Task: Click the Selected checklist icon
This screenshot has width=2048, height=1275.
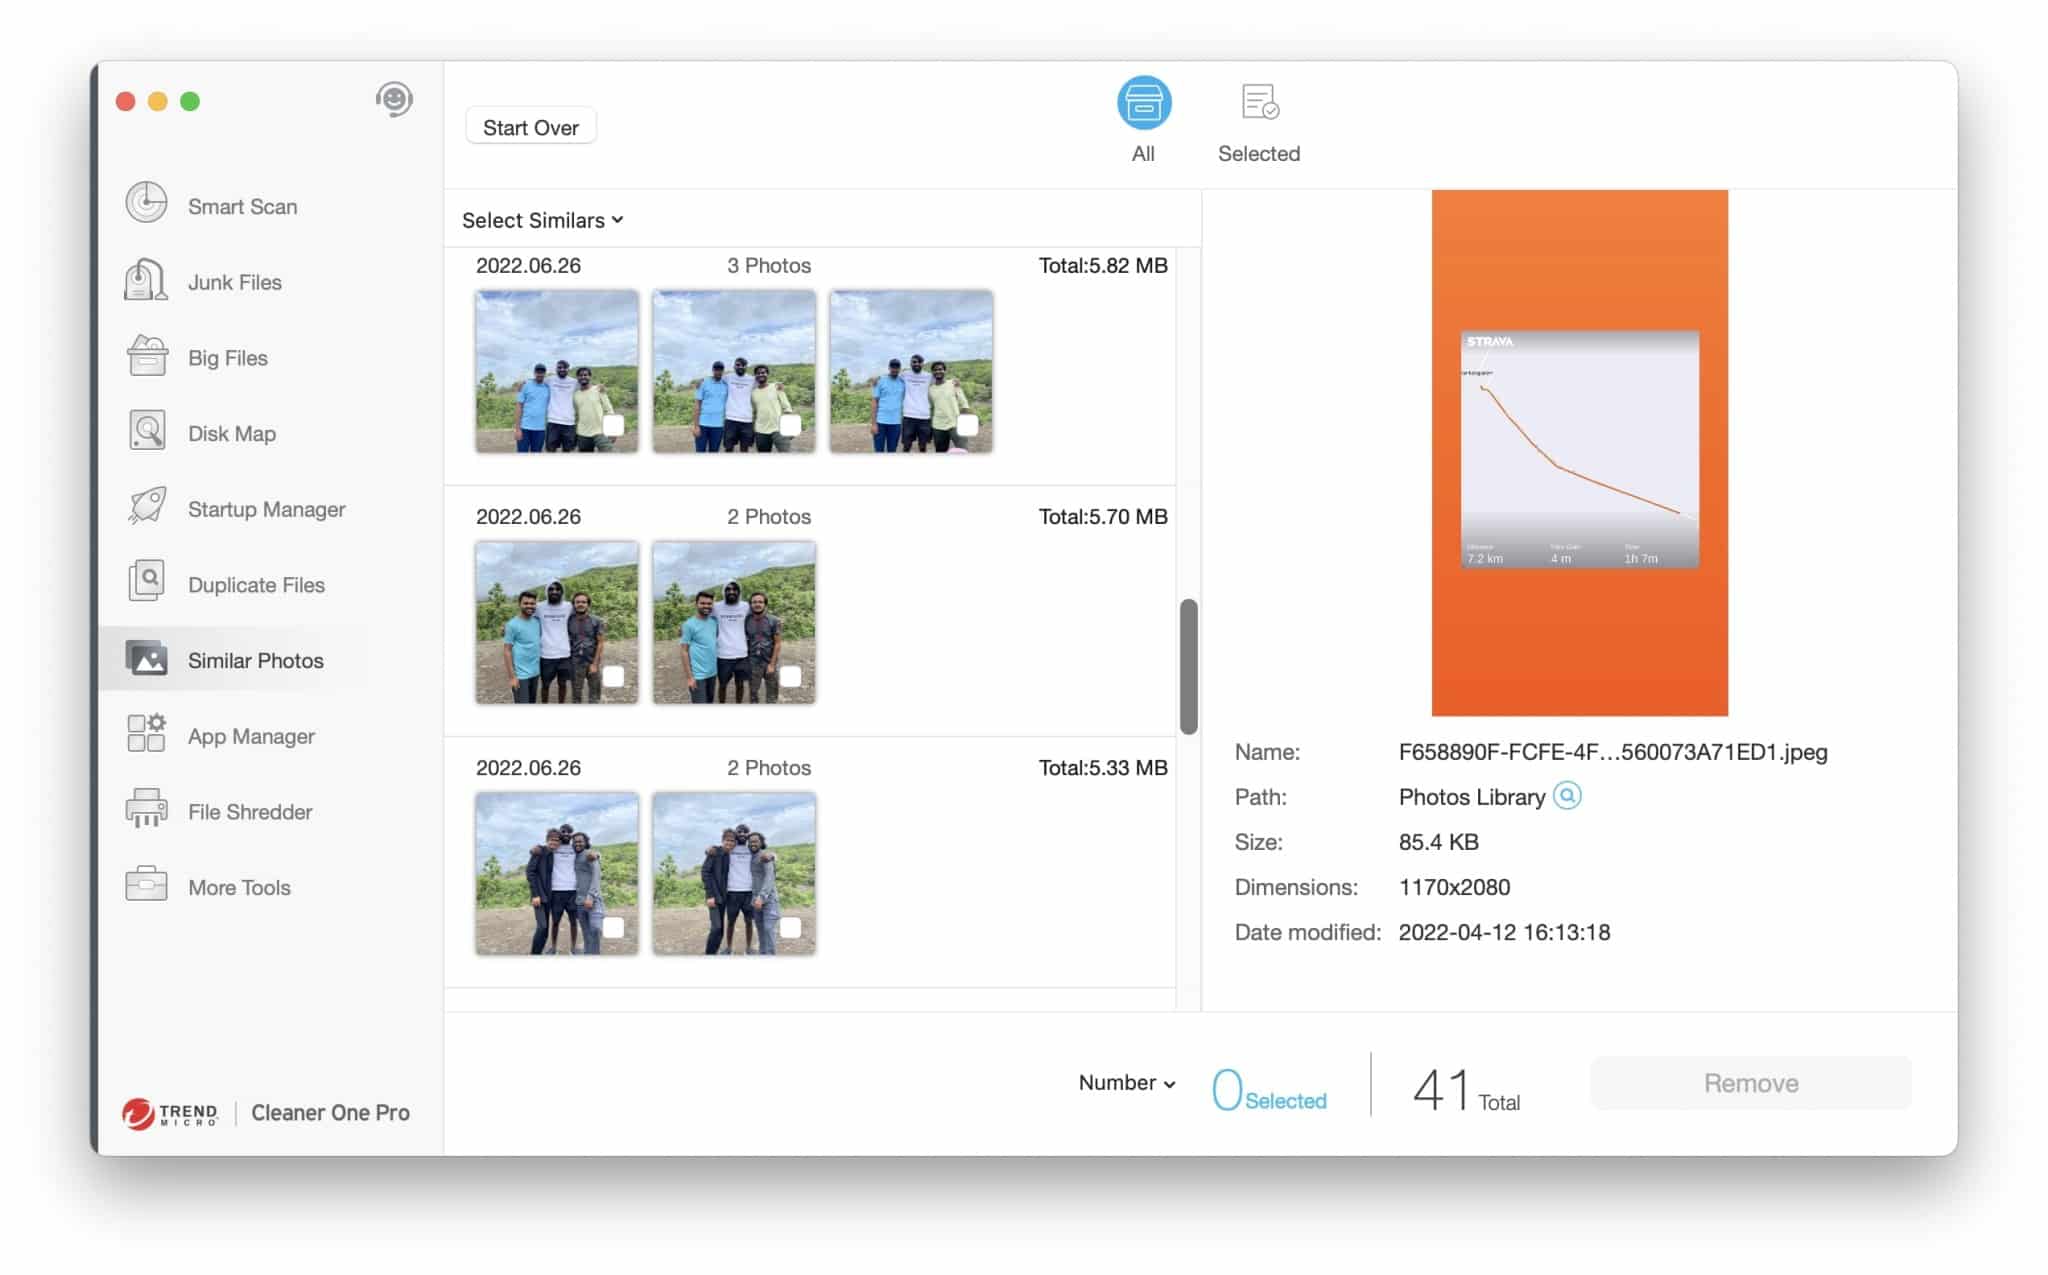Action: [x=1259, y=102]
